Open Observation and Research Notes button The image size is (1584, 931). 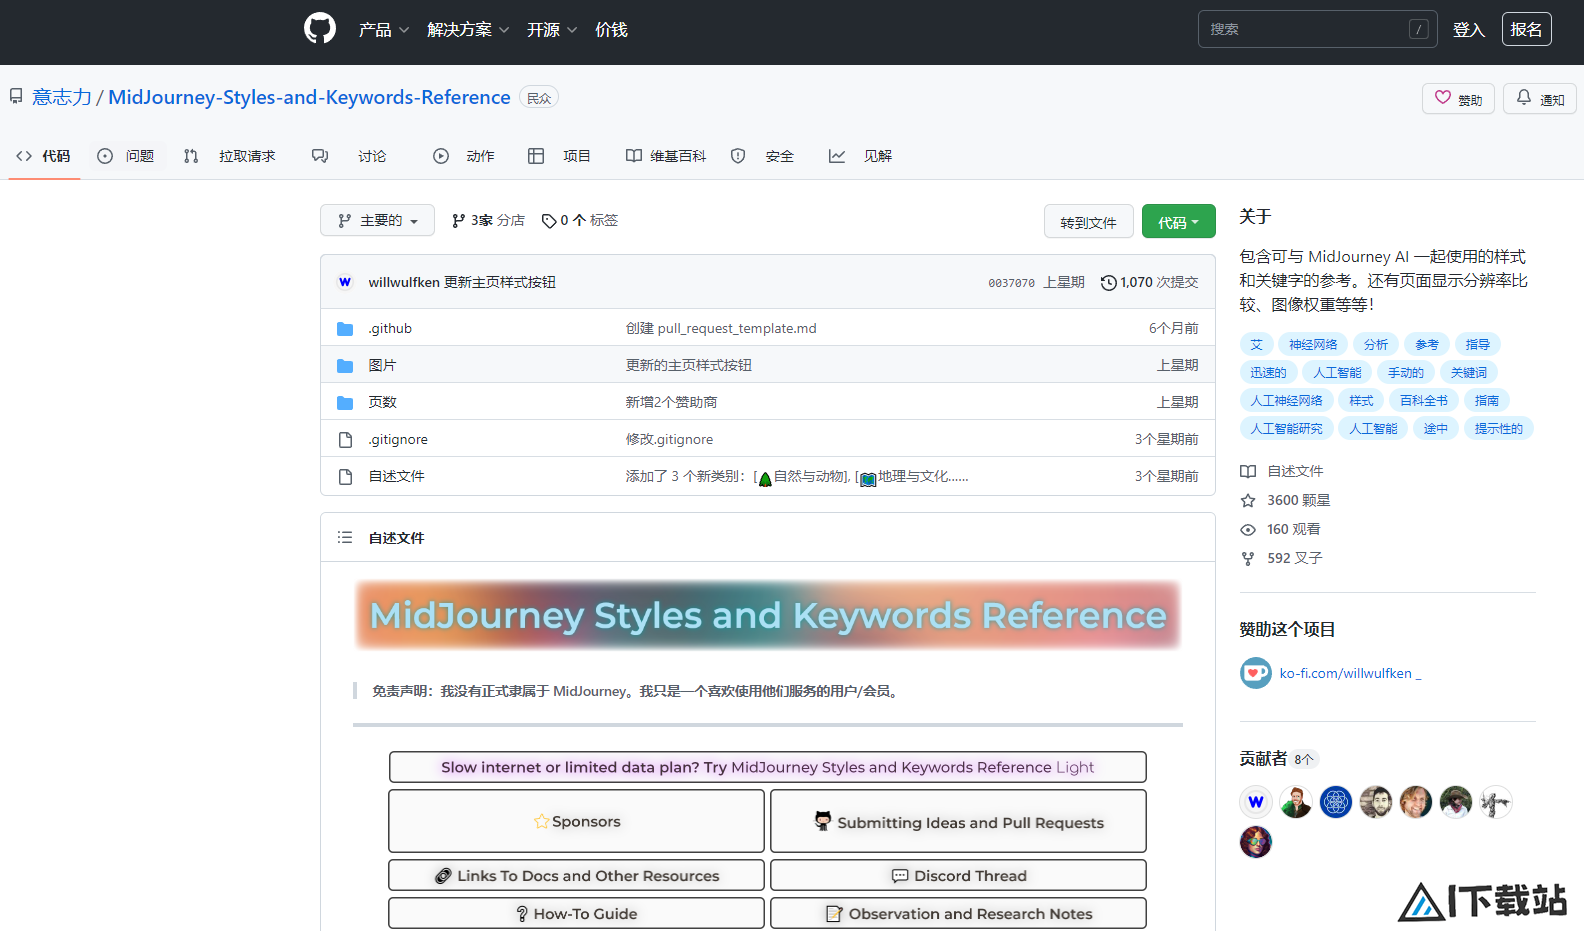[x=958, y=913]
